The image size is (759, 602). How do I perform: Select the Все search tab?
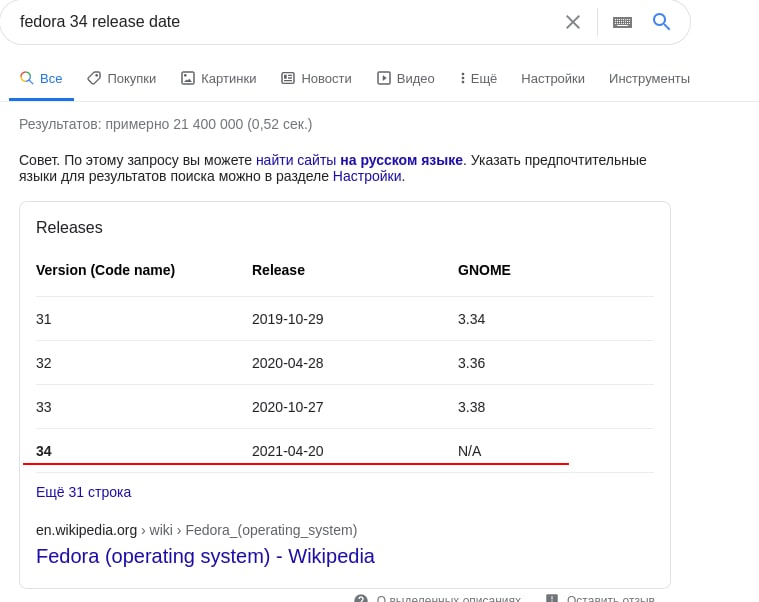pos(41,78)
